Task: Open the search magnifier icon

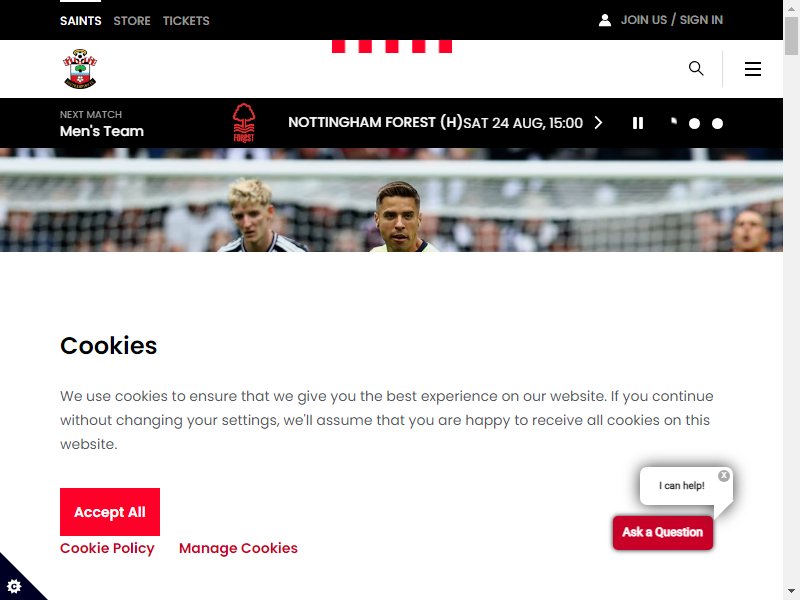Action: (696, 68)
